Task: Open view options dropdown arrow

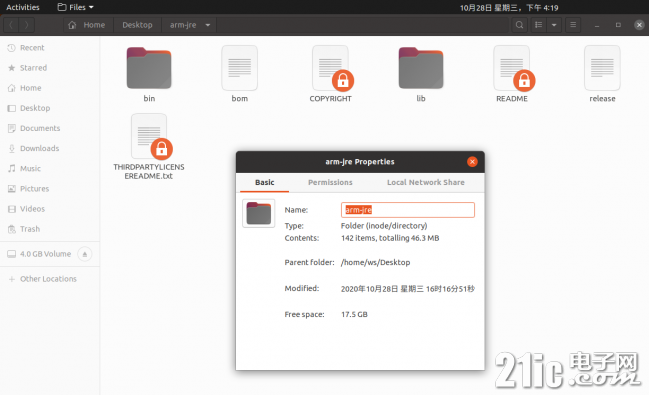Action: pyautogui.click(x=554, y=25)
